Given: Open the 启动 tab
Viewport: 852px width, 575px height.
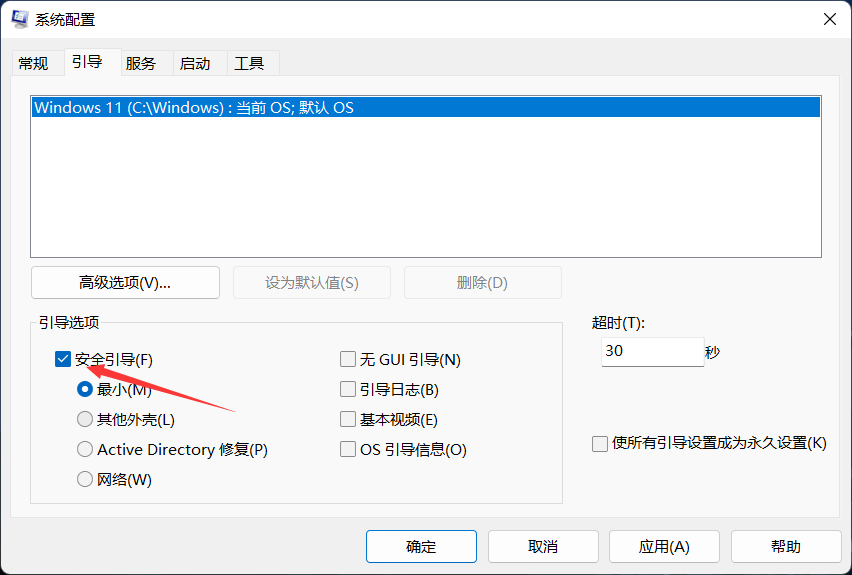Looking at the screenshot, I should click(x=195, y=63).
